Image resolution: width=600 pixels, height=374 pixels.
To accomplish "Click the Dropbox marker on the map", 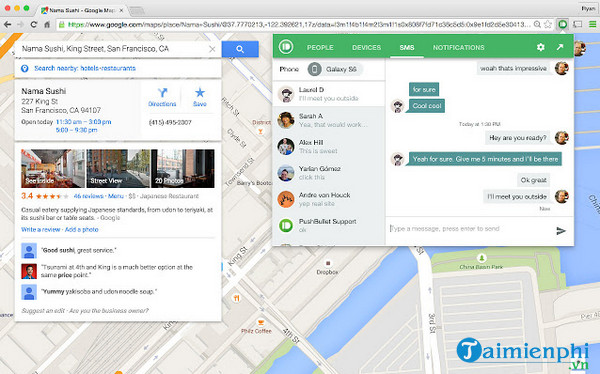I will 328,263.
